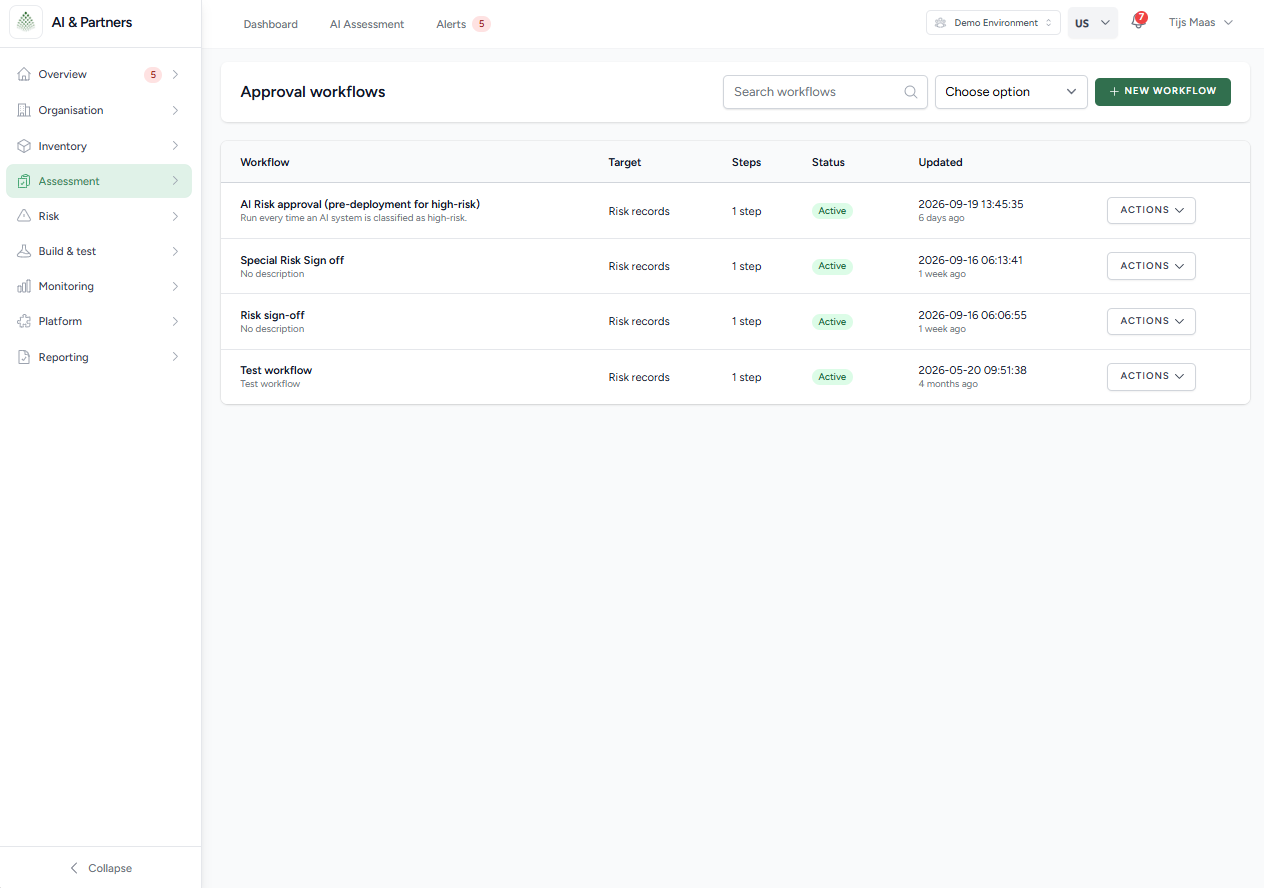The width and height of the screenshot is (1264, 888).
Task: Open the Risk sign-off workflow
Action: [x=272, y=315]
